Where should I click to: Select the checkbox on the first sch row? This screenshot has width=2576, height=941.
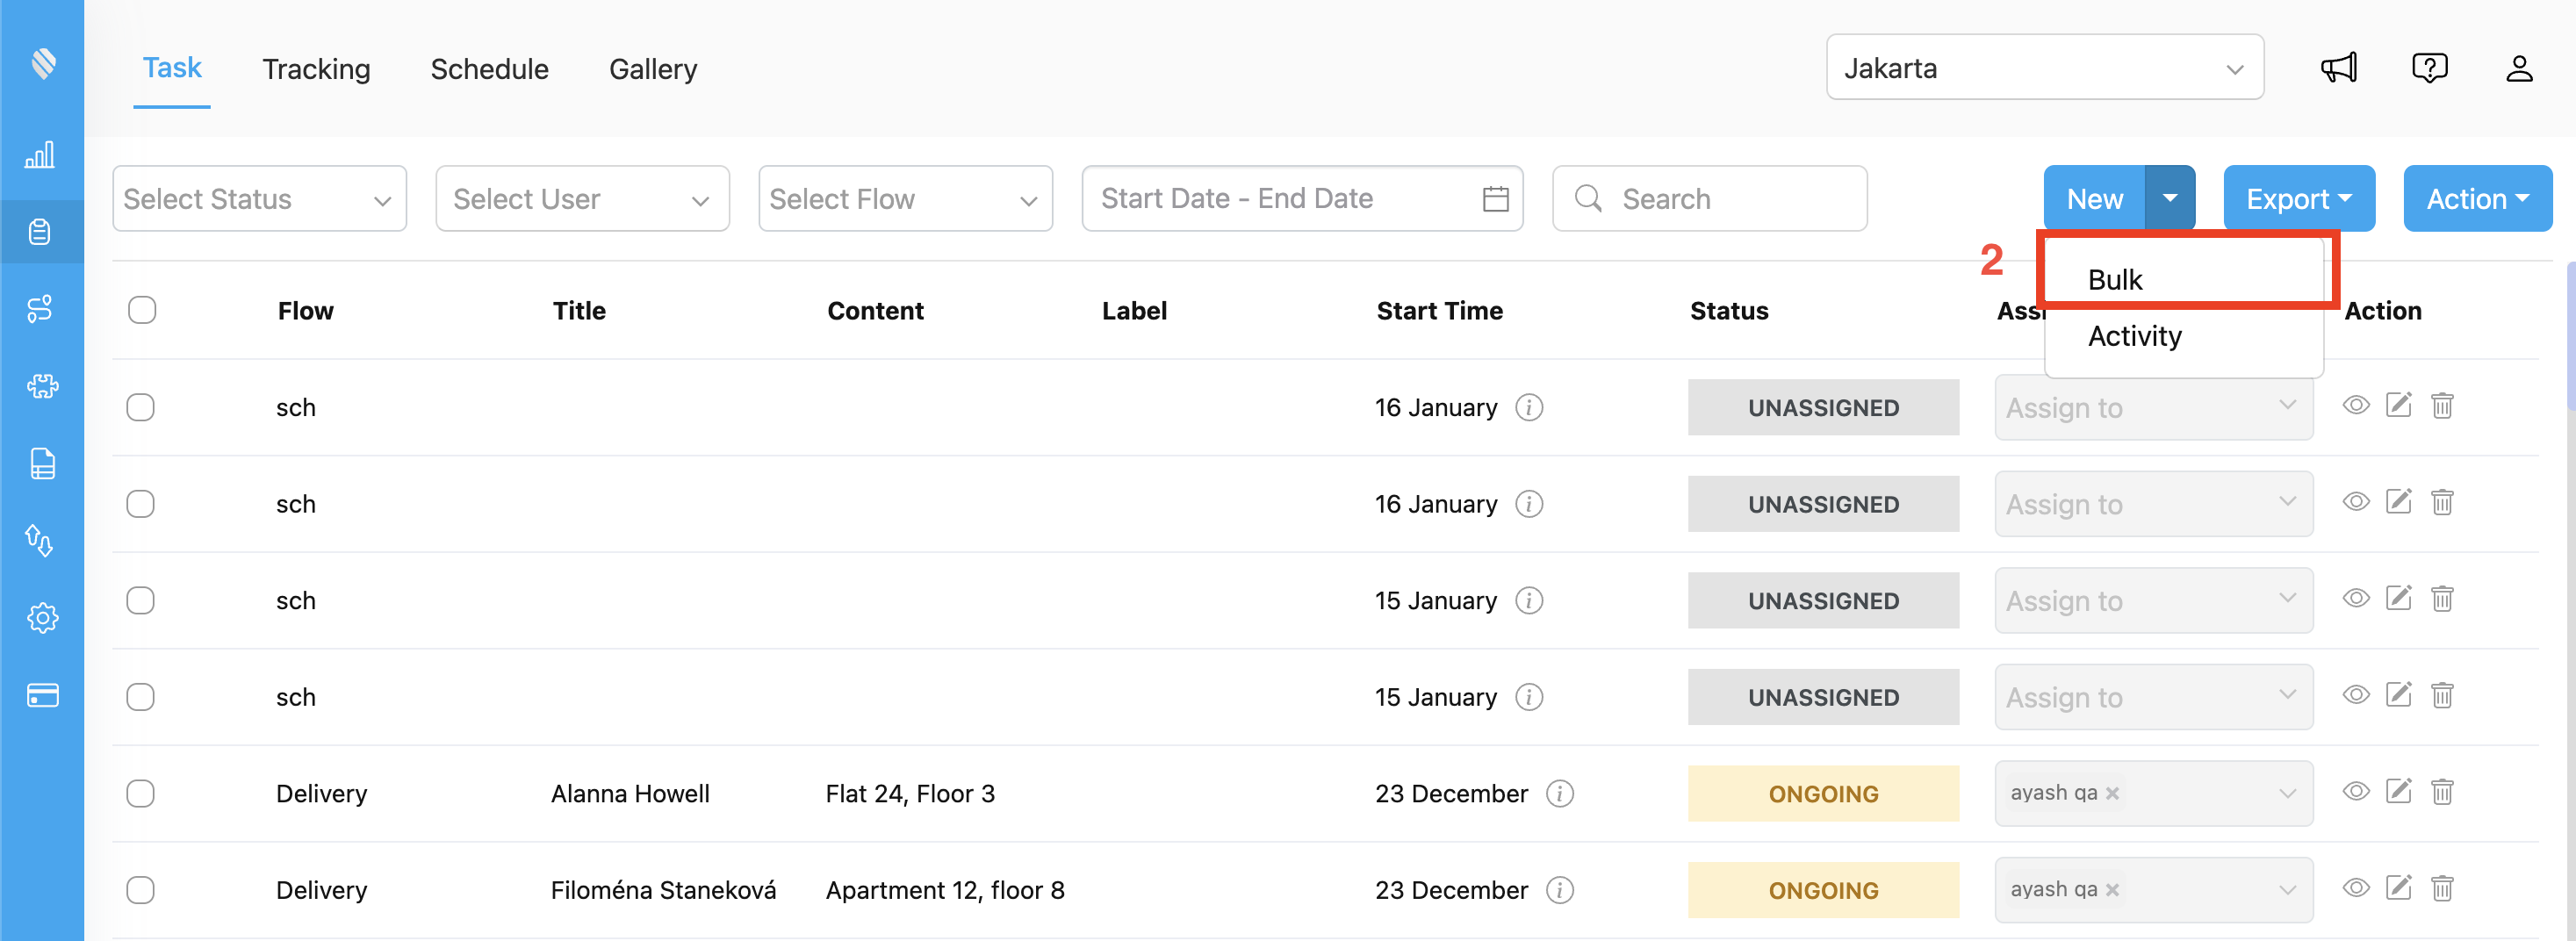coord(141,407)
